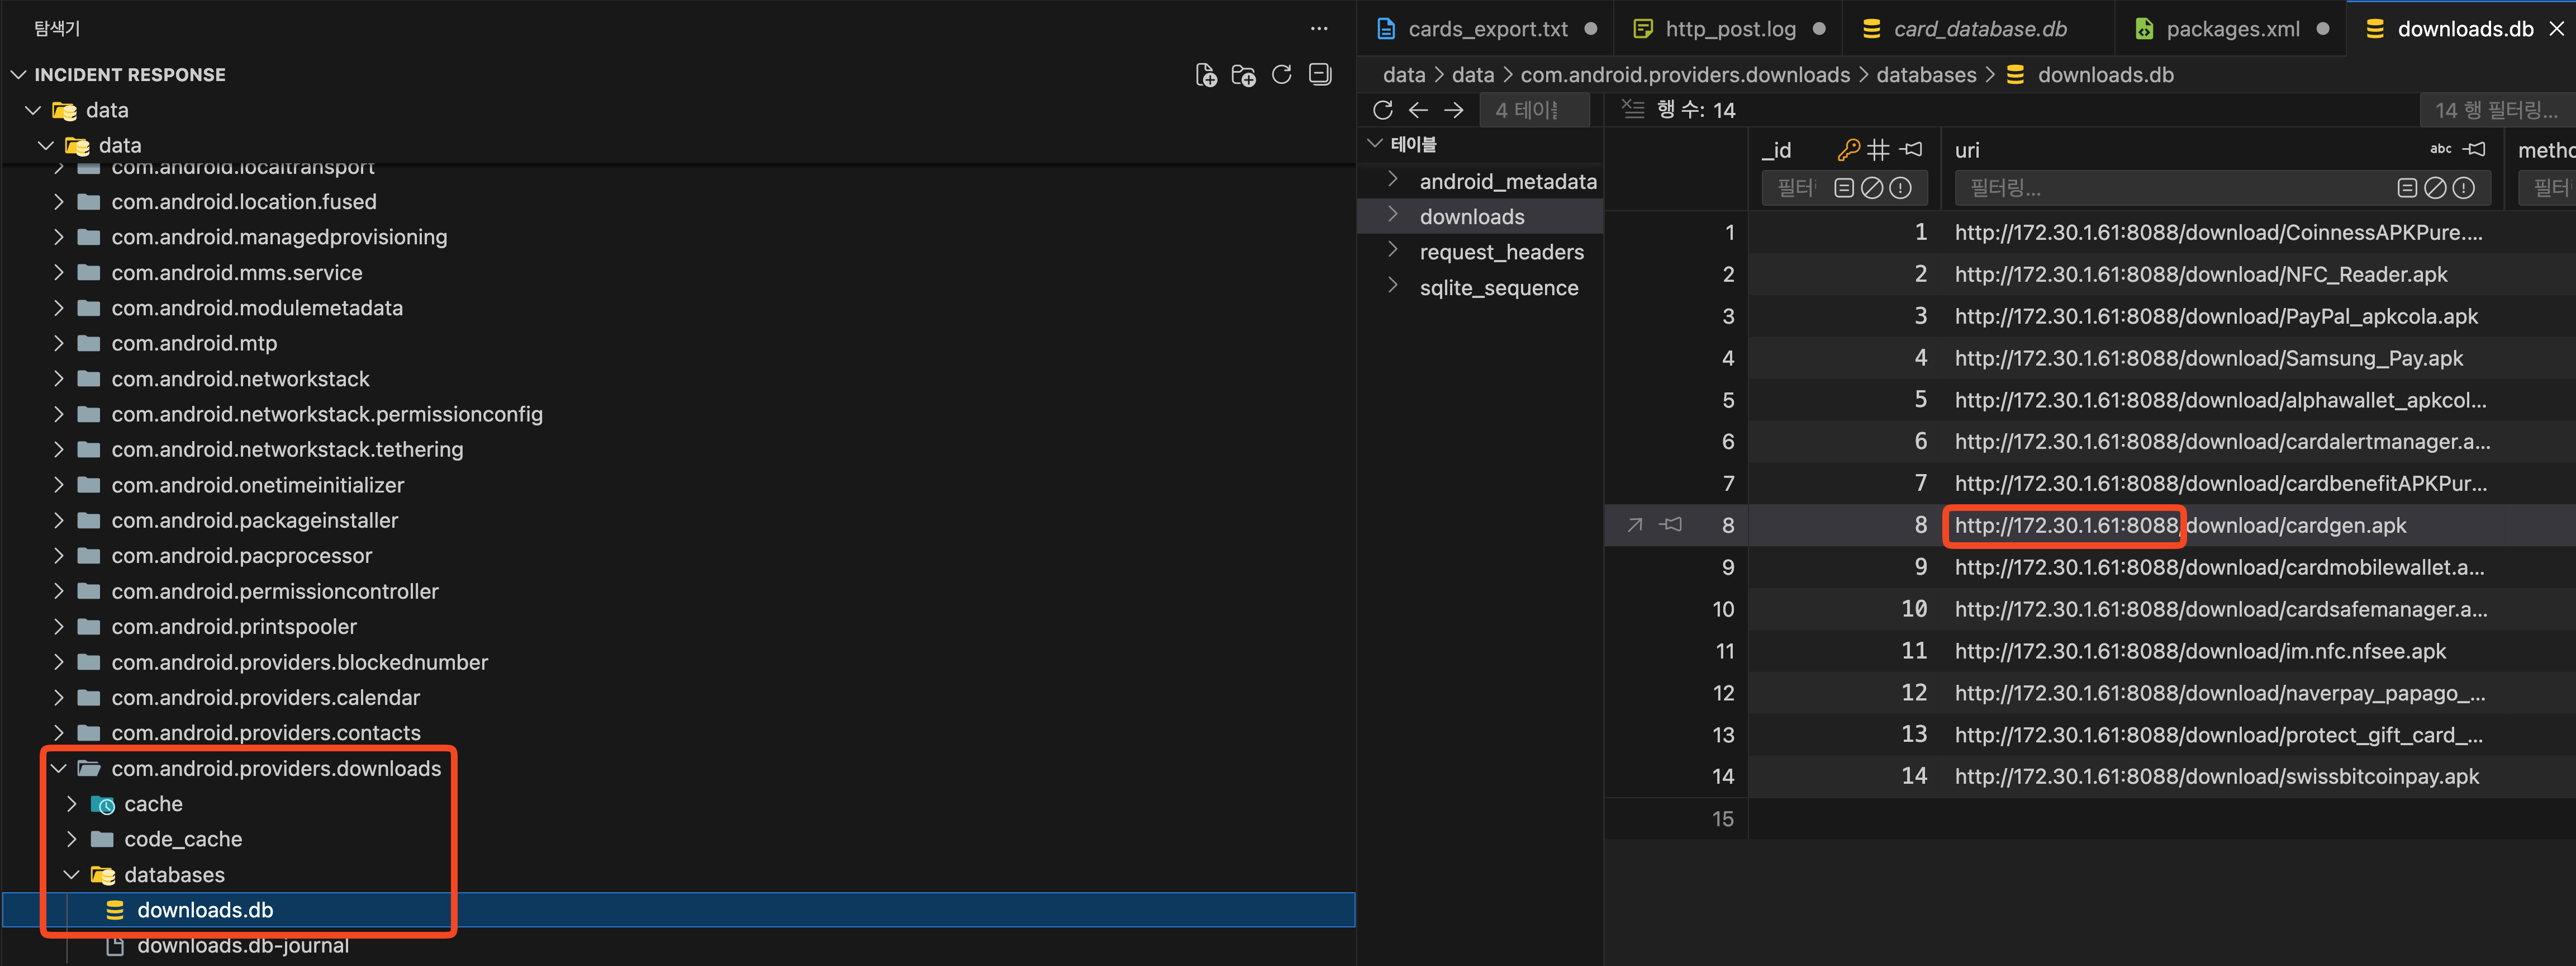
Task: Toggle exact match filter in _id column
Action: pos(1844,188)
